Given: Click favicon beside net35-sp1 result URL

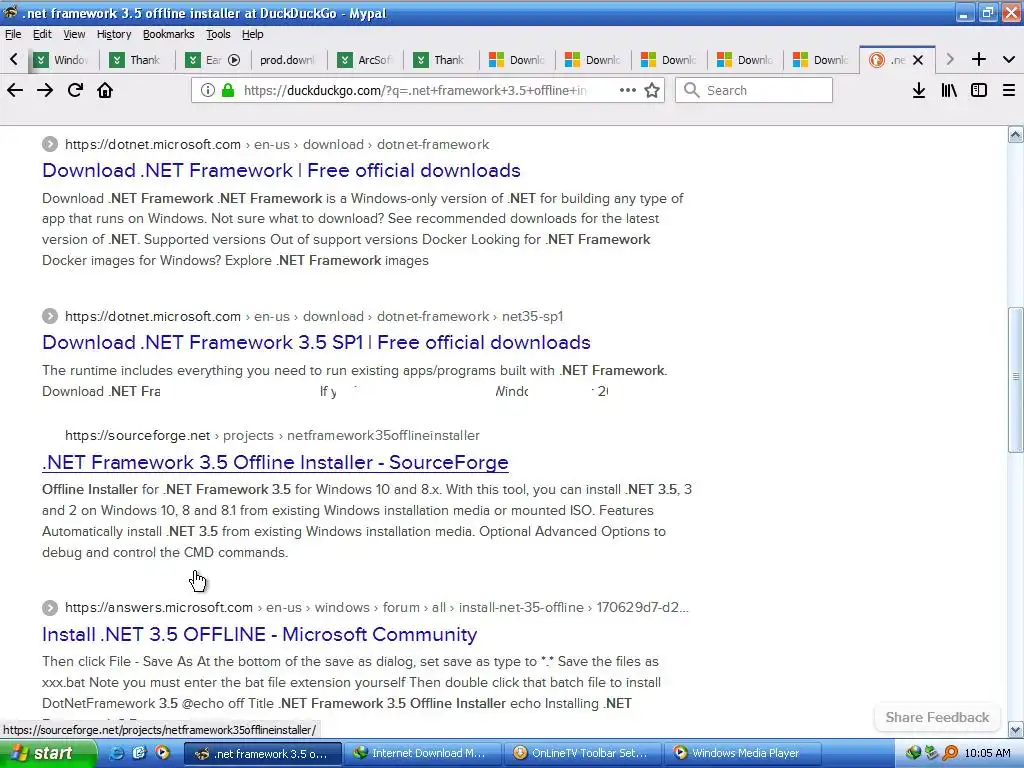Looking at the screenshot, I should [50, 316].
